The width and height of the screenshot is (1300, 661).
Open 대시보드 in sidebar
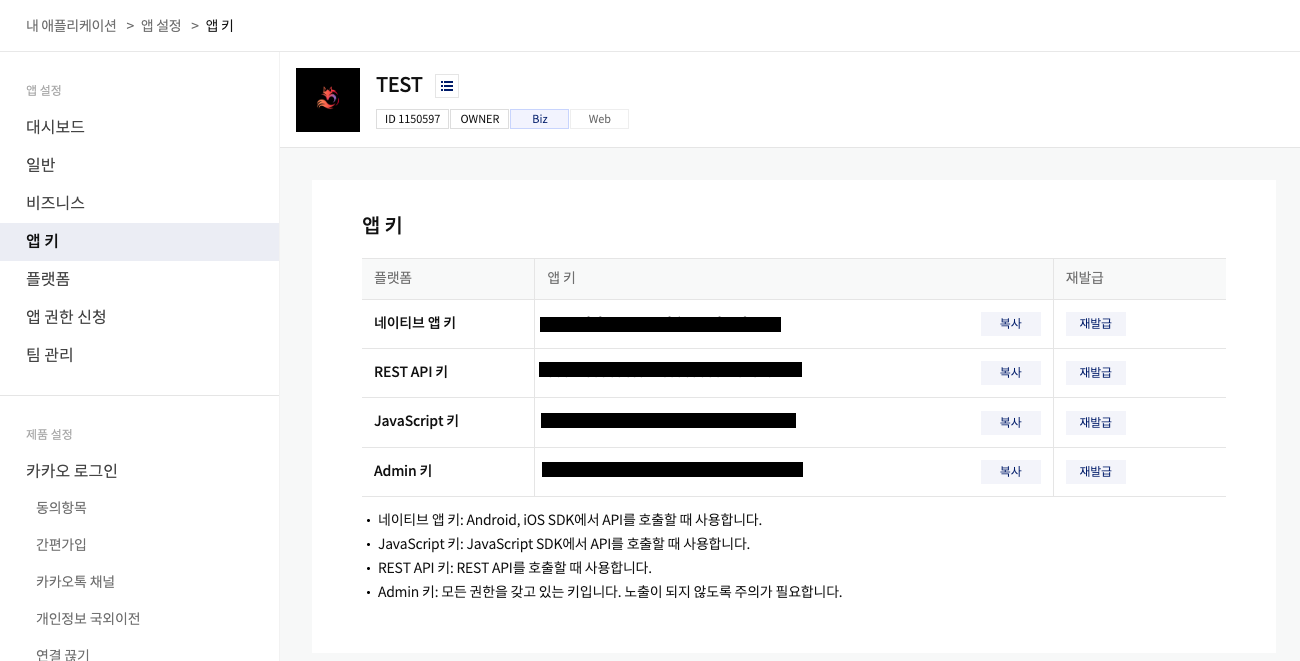click(139, 127)
